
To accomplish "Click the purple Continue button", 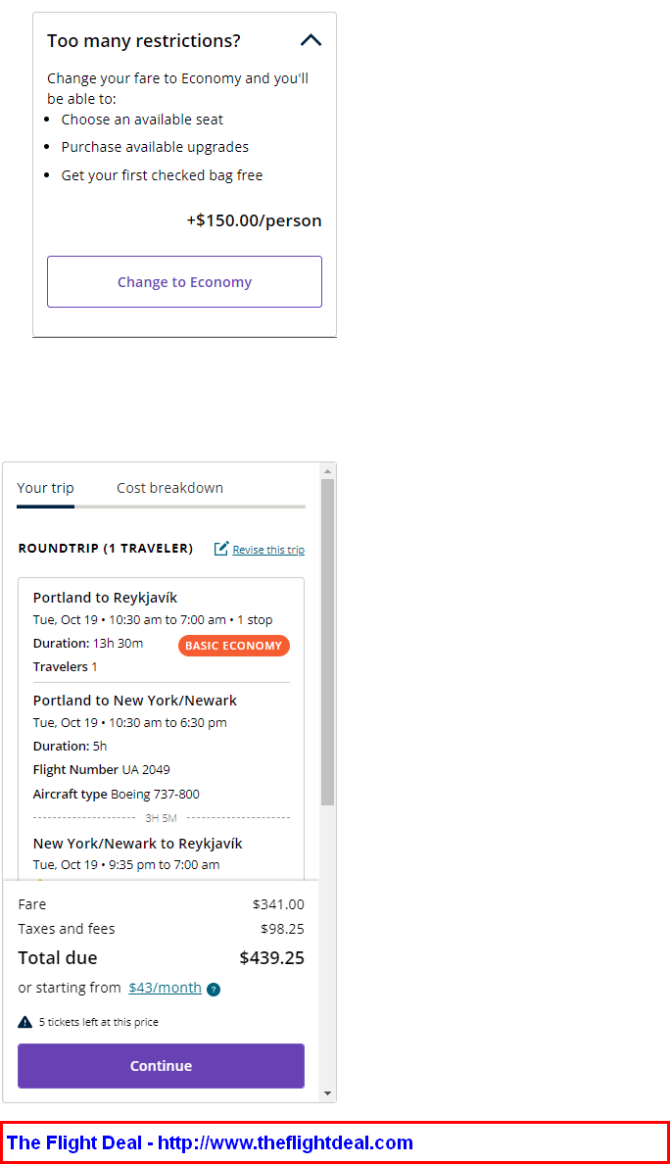I will point(161,1066).
